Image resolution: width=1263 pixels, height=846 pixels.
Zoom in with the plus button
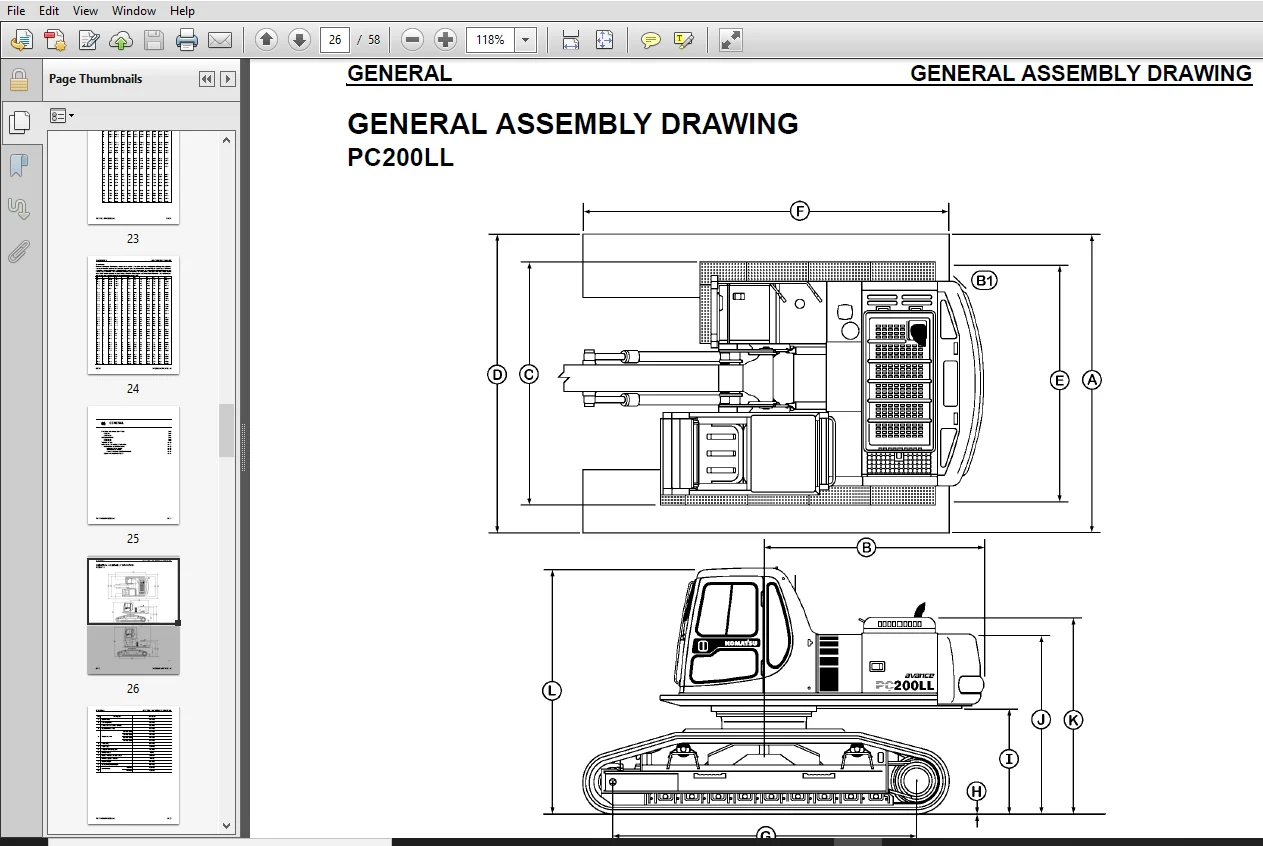pyautogui.click(x=446, y=40)
